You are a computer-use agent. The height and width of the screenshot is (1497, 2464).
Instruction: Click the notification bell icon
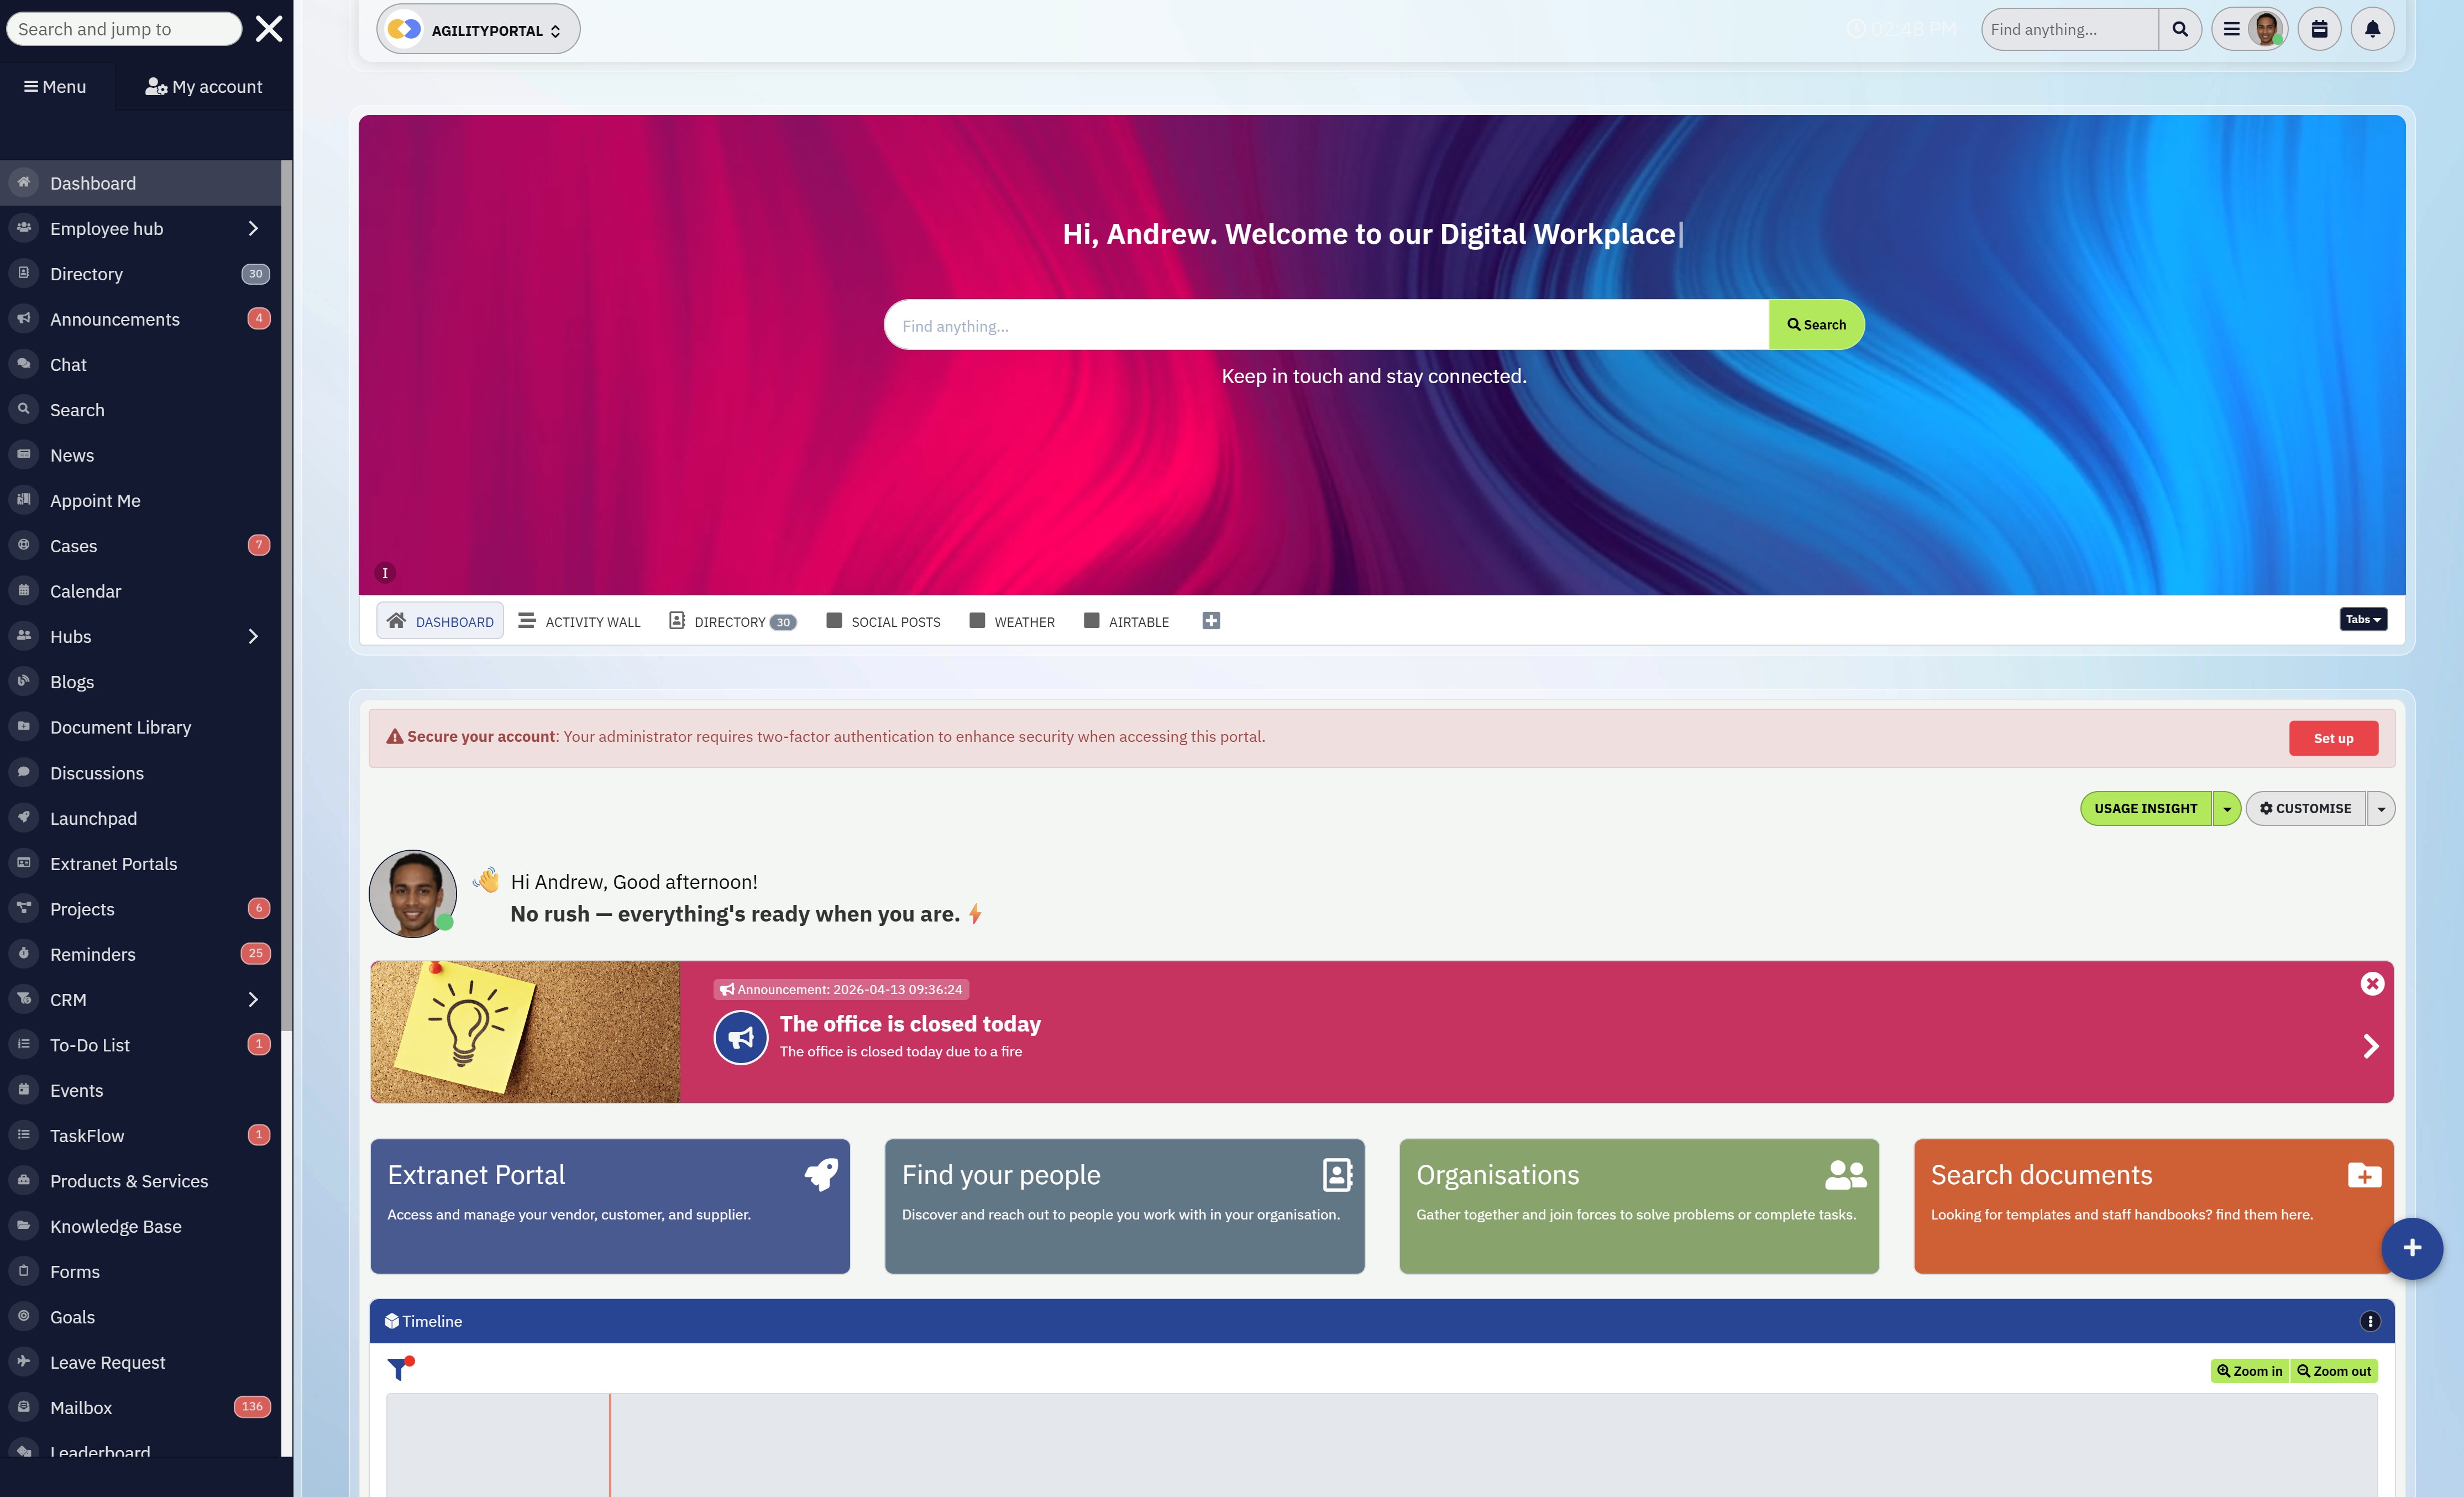(x=2372, y=29)
